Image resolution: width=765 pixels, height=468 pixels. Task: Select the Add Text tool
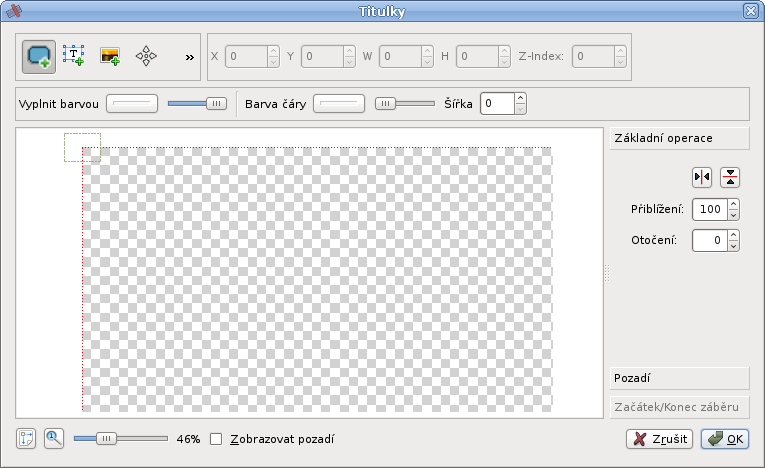click(x=74, y=56)
